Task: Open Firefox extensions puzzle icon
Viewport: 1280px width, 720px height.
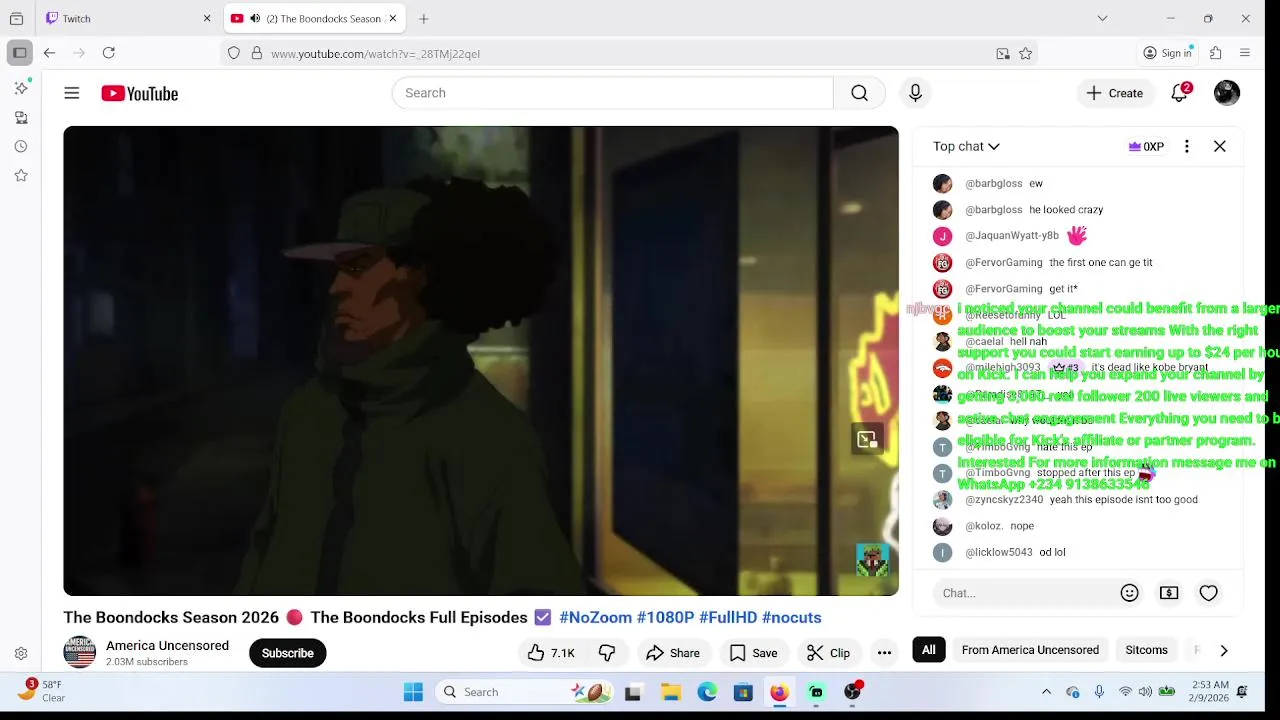Action: (x=1216, y=53)
